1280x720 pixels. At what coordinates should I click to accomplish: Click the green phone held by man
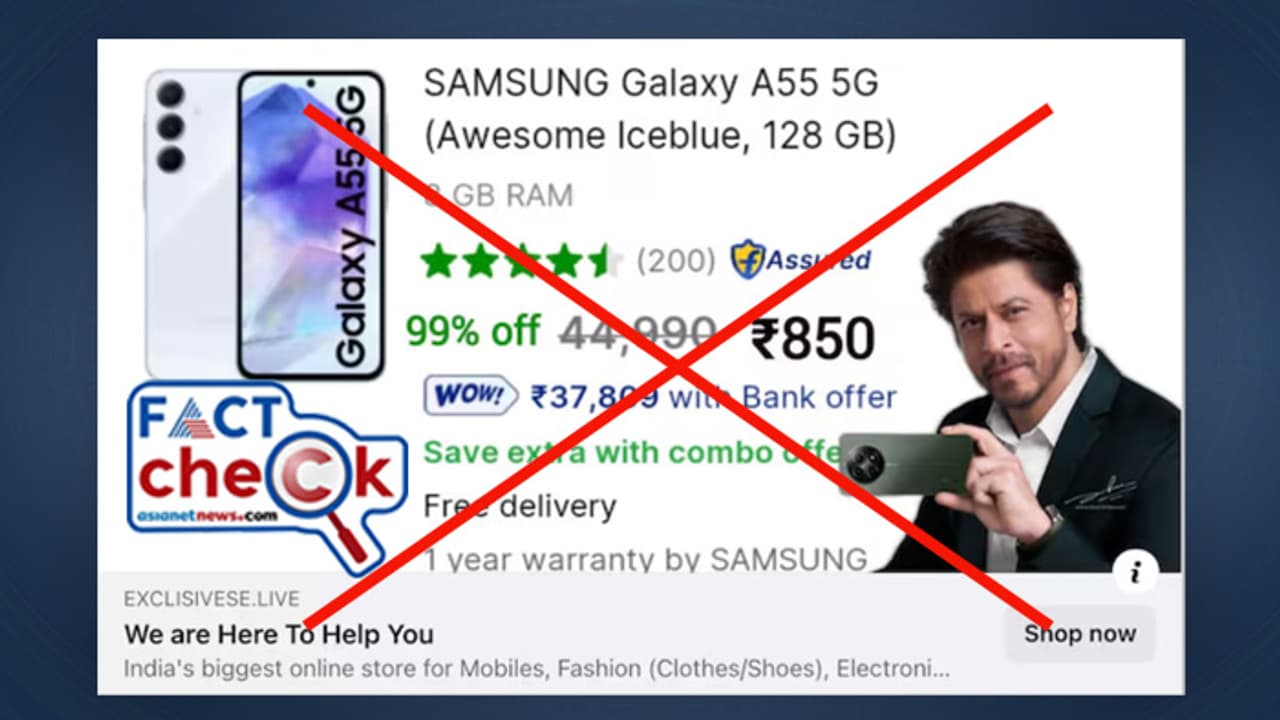pos(906,462)
